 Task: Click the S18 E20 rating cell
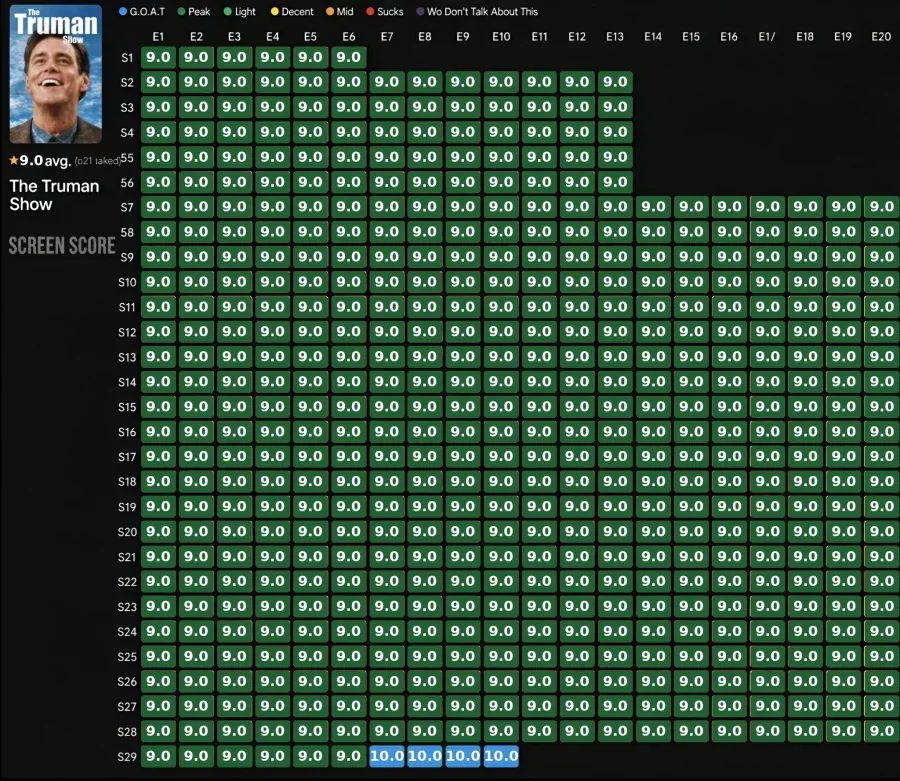(882, 481)
